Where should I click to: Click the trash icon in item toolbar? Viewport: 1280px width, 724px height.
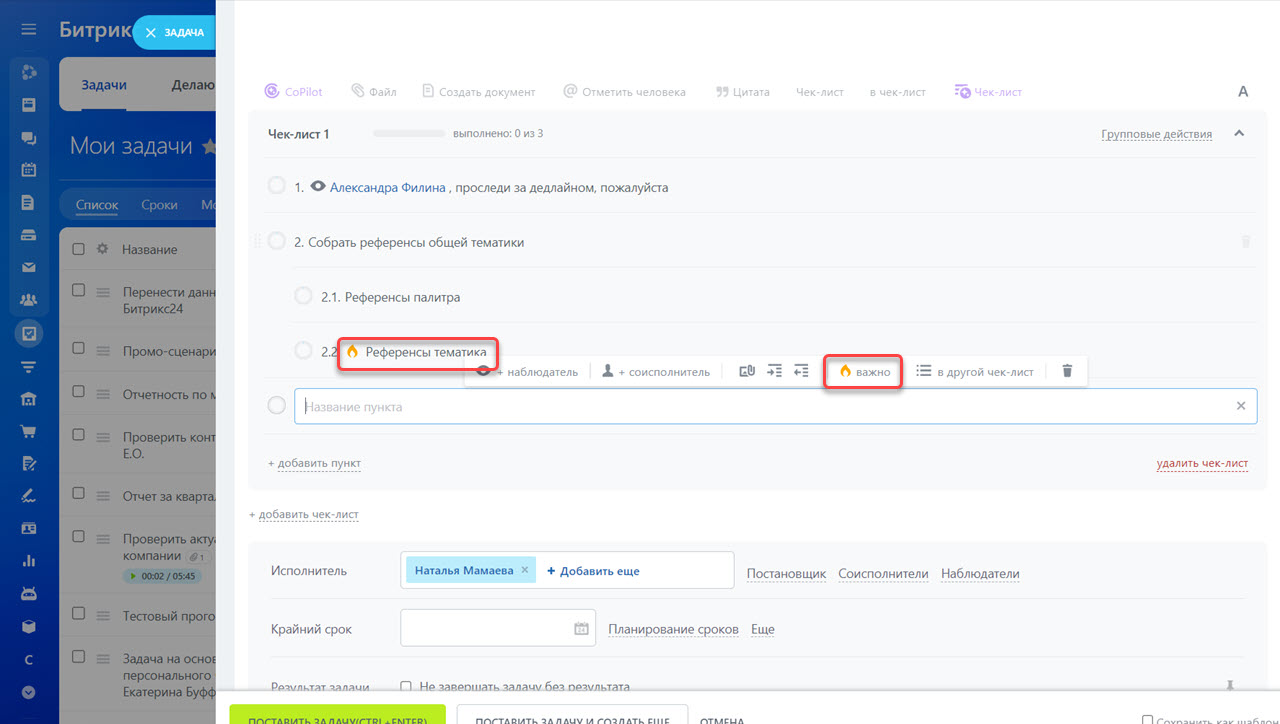click(1067, 371)
